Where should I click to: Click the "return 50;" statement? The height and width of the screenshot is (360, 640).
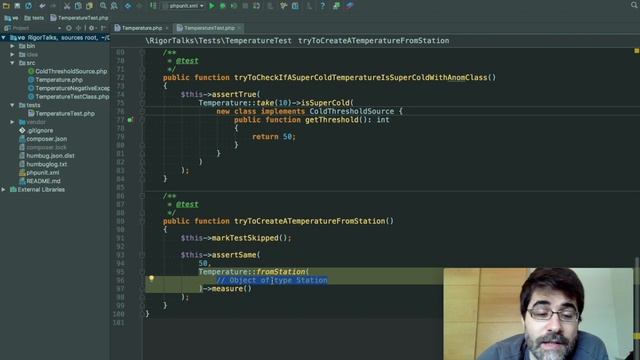[273, 137]
